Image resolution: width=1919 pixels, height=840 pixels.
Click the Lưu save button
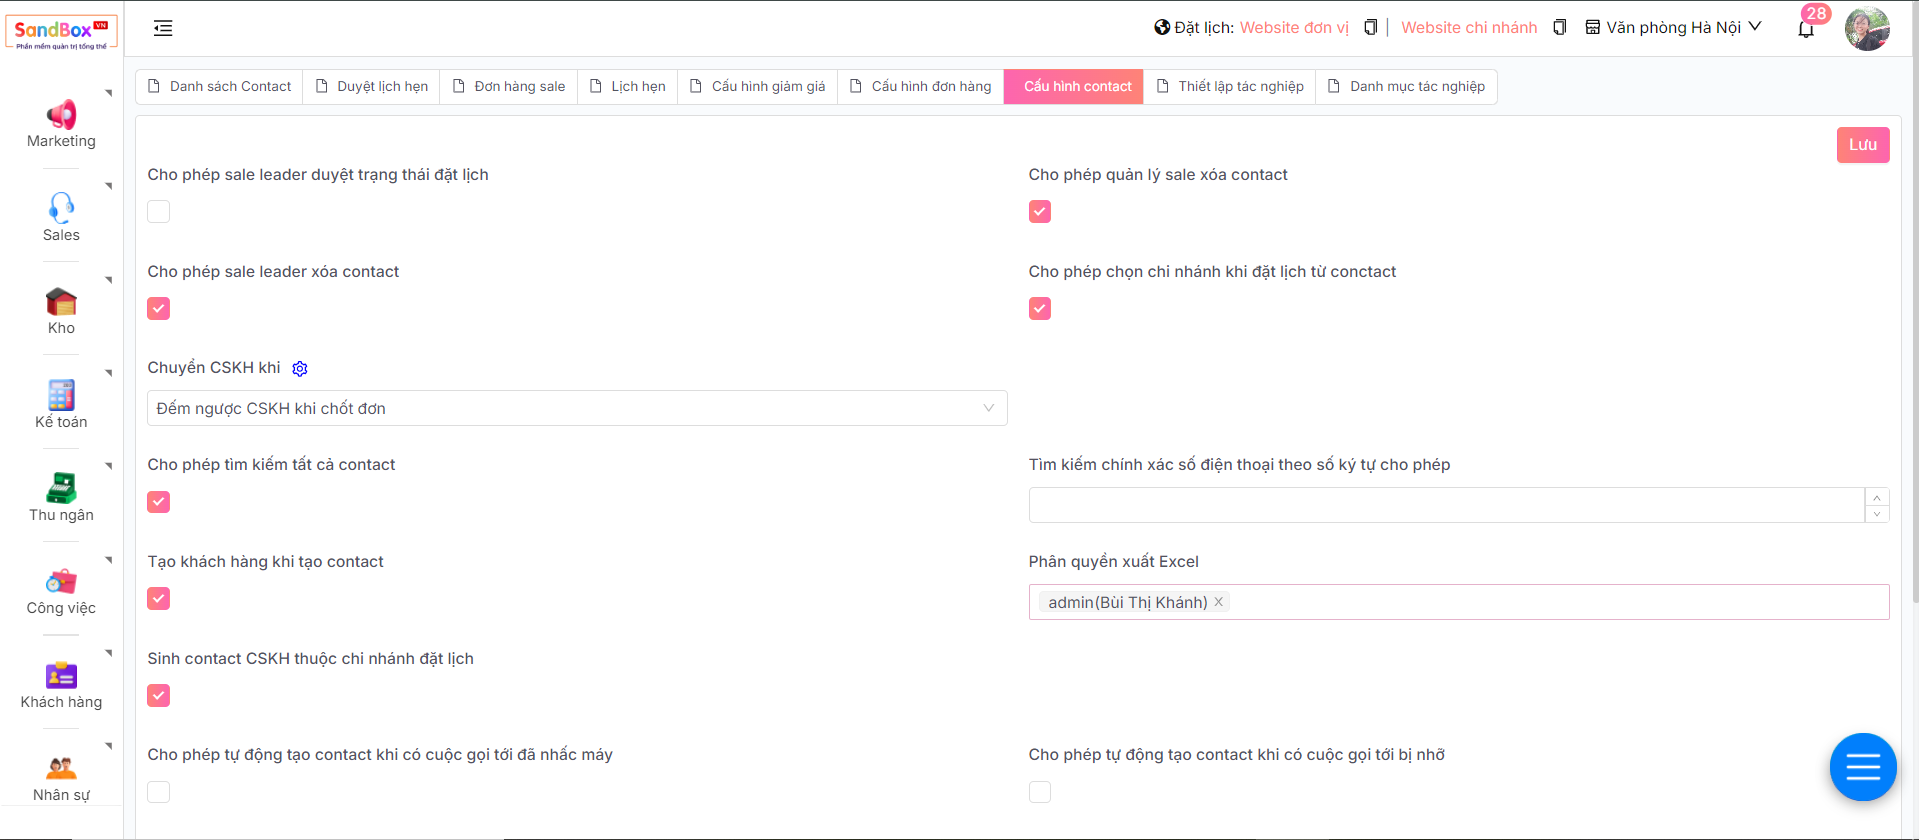point(1862,145)
